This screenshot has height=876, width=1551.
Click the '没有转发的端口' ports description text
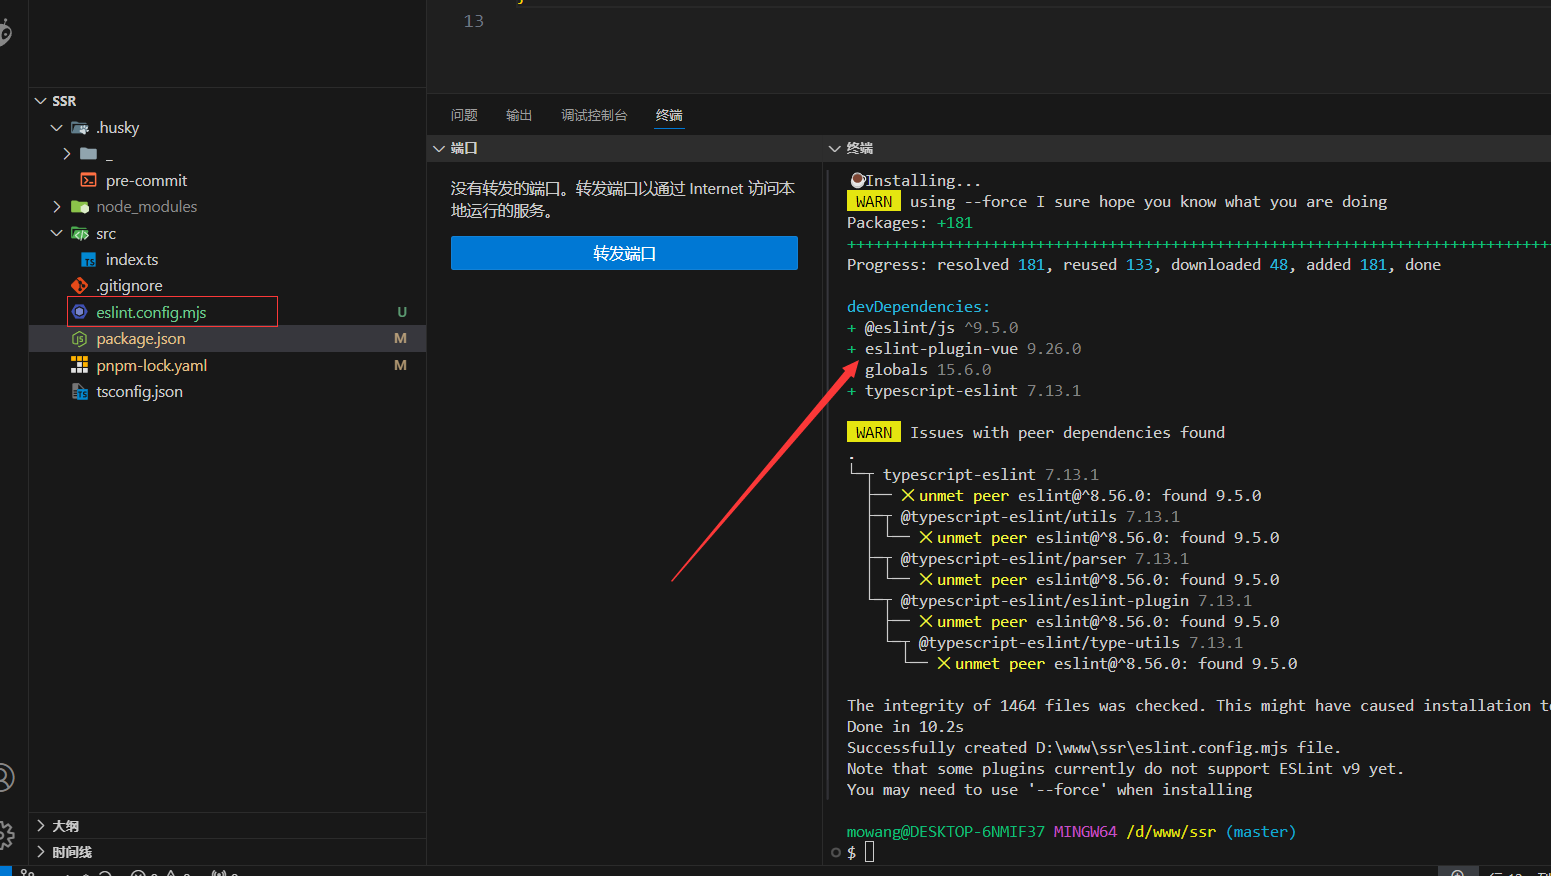point(623,199)
